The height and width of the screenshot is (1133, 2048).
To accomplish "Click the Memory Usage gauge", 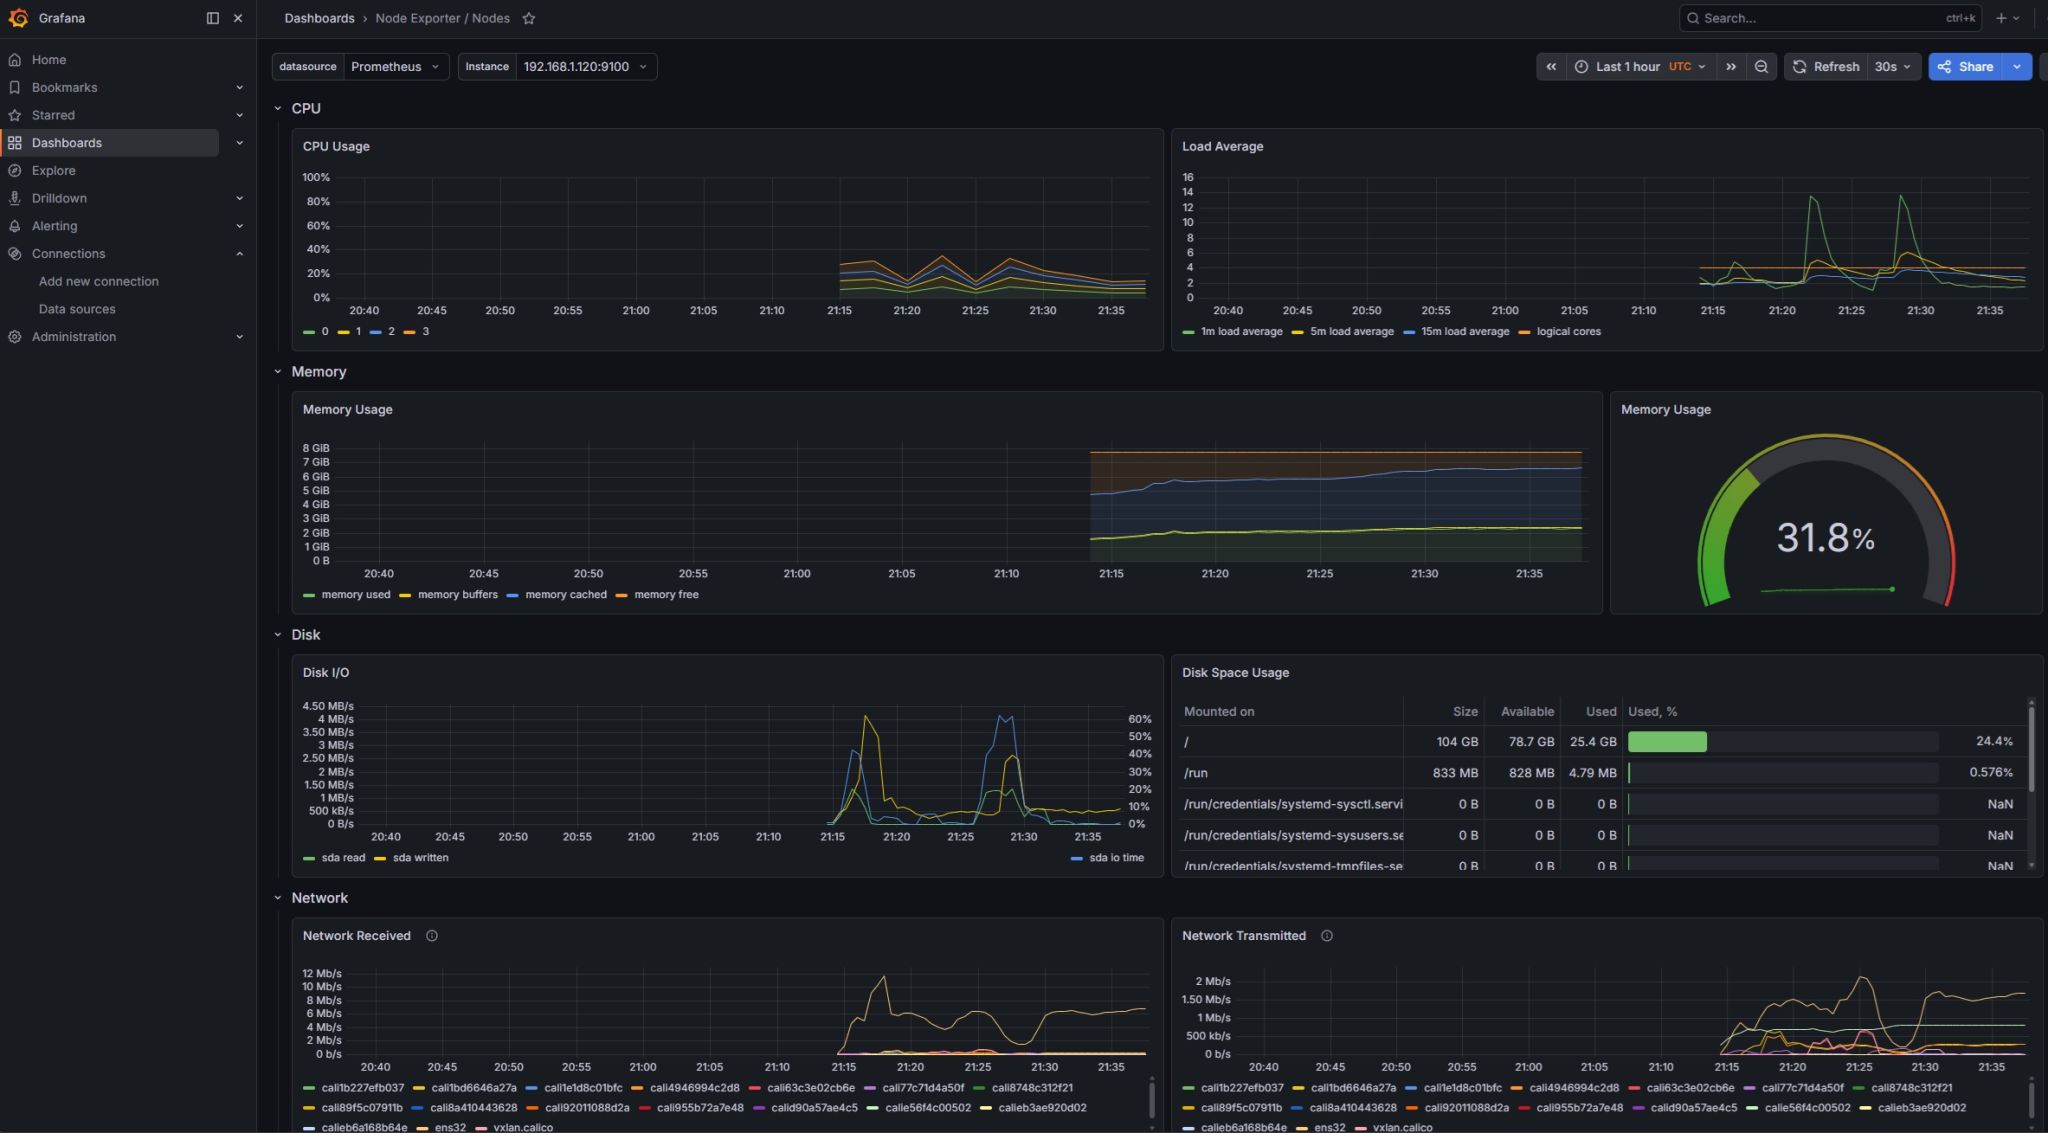I will 1826,520.
